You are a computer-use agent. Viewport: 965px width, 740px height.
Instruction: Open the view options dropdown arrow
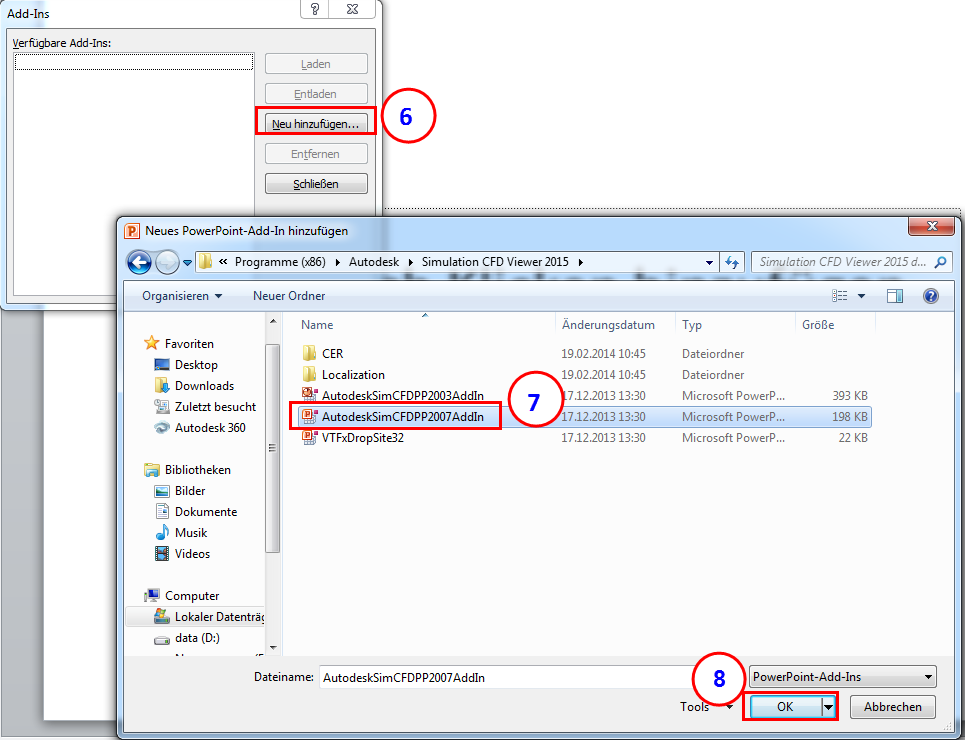coord(862,296)
